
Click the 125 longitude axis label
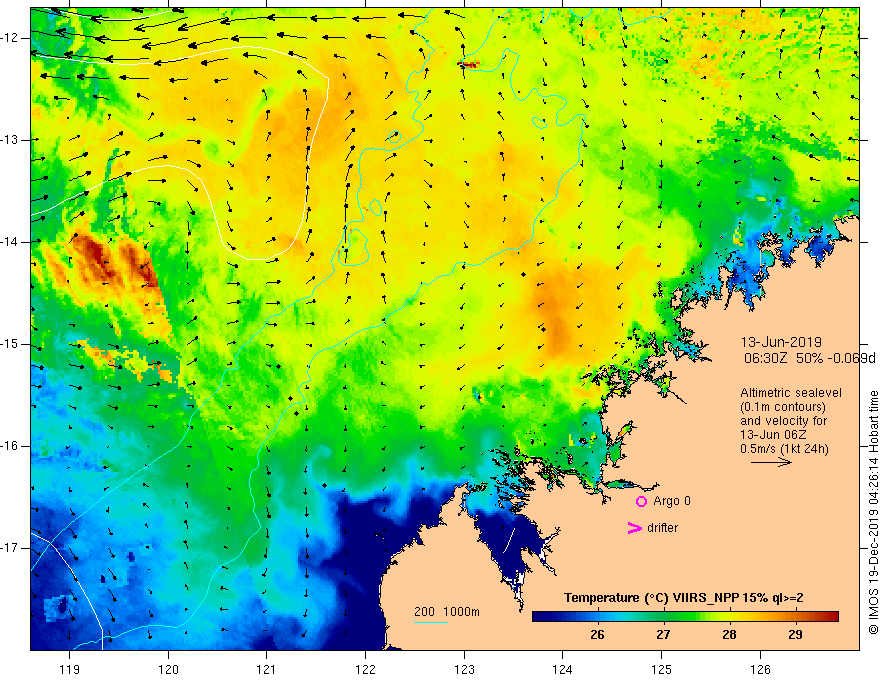tap(662, 669)
